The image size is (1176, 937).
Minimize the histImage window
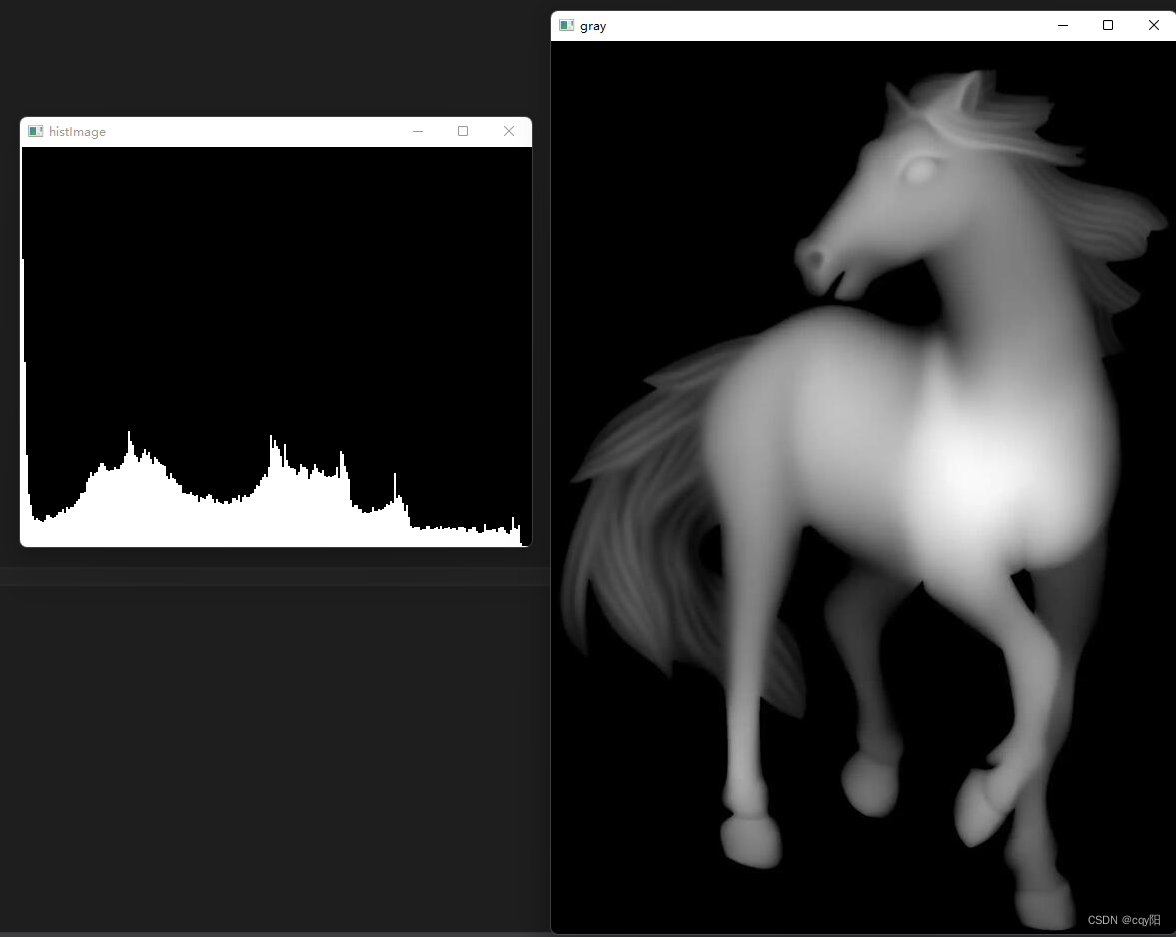pos(418,131)
